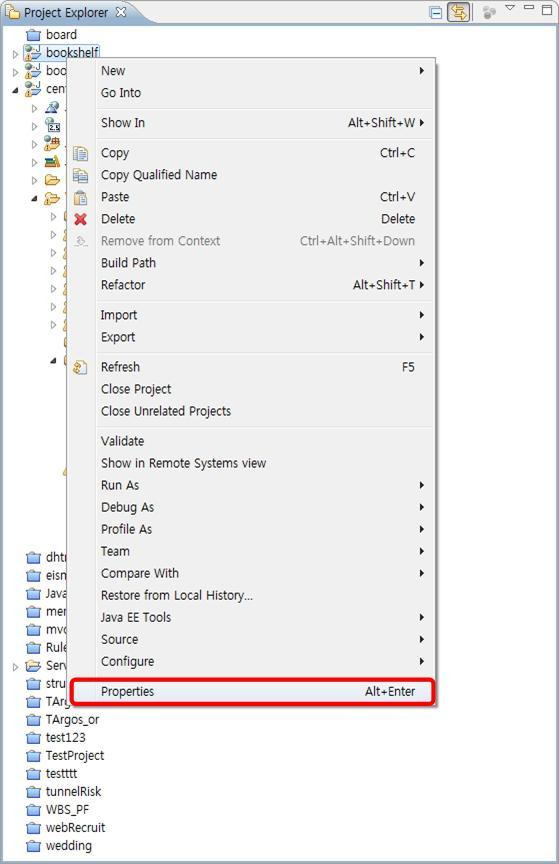559x864 pixels.
Task: Choose Show in Remote Systems view
Action: click(251, 463)
